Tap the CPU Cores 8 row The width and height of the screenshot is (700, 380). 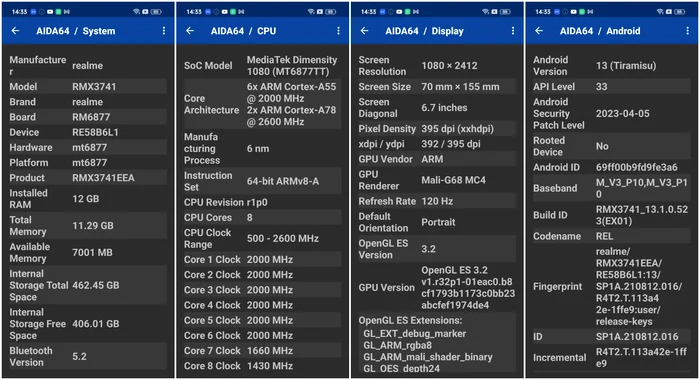pyautogui.click(x=262, y=217)
